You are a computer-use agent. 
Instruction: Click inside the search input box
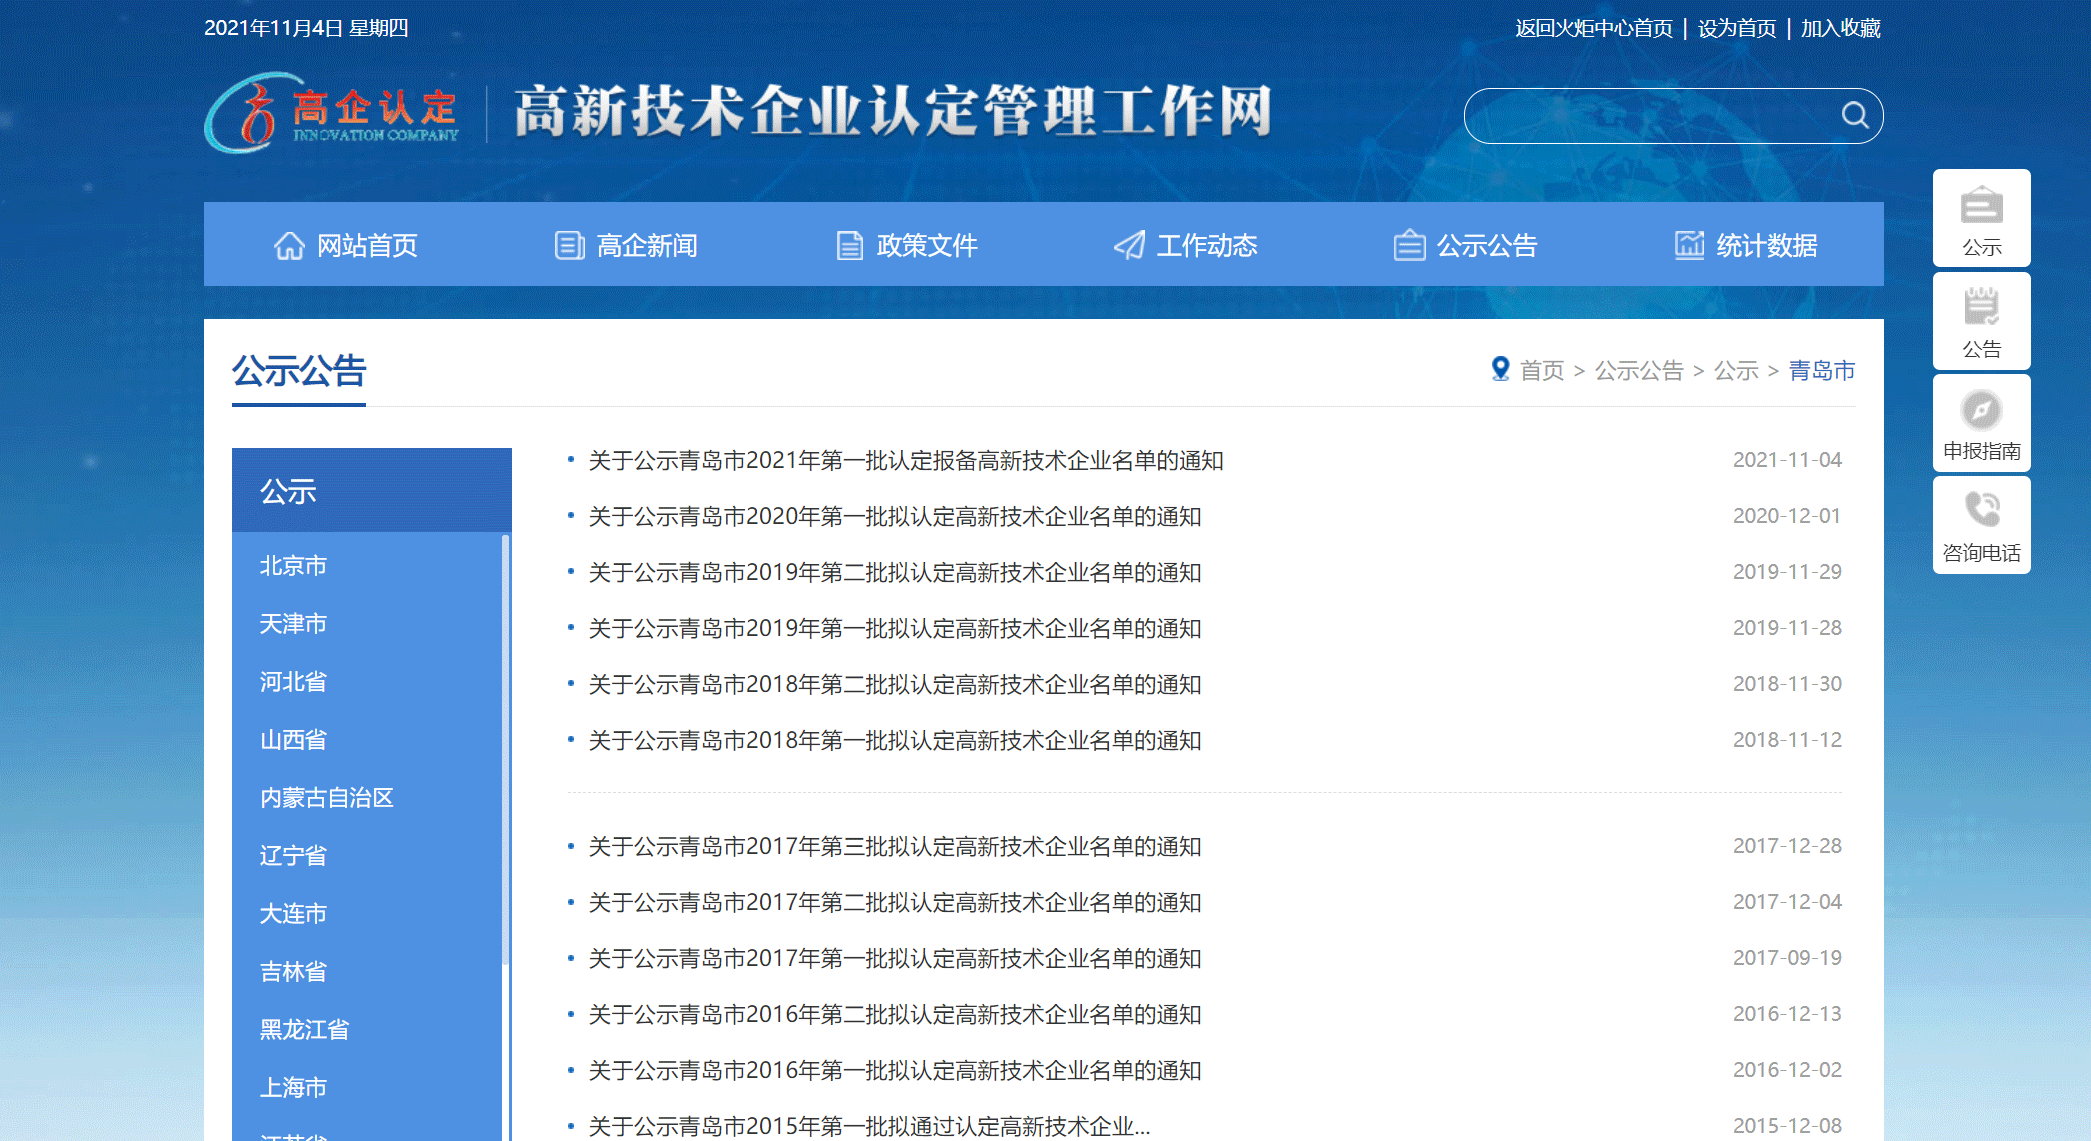point(1650,115)
